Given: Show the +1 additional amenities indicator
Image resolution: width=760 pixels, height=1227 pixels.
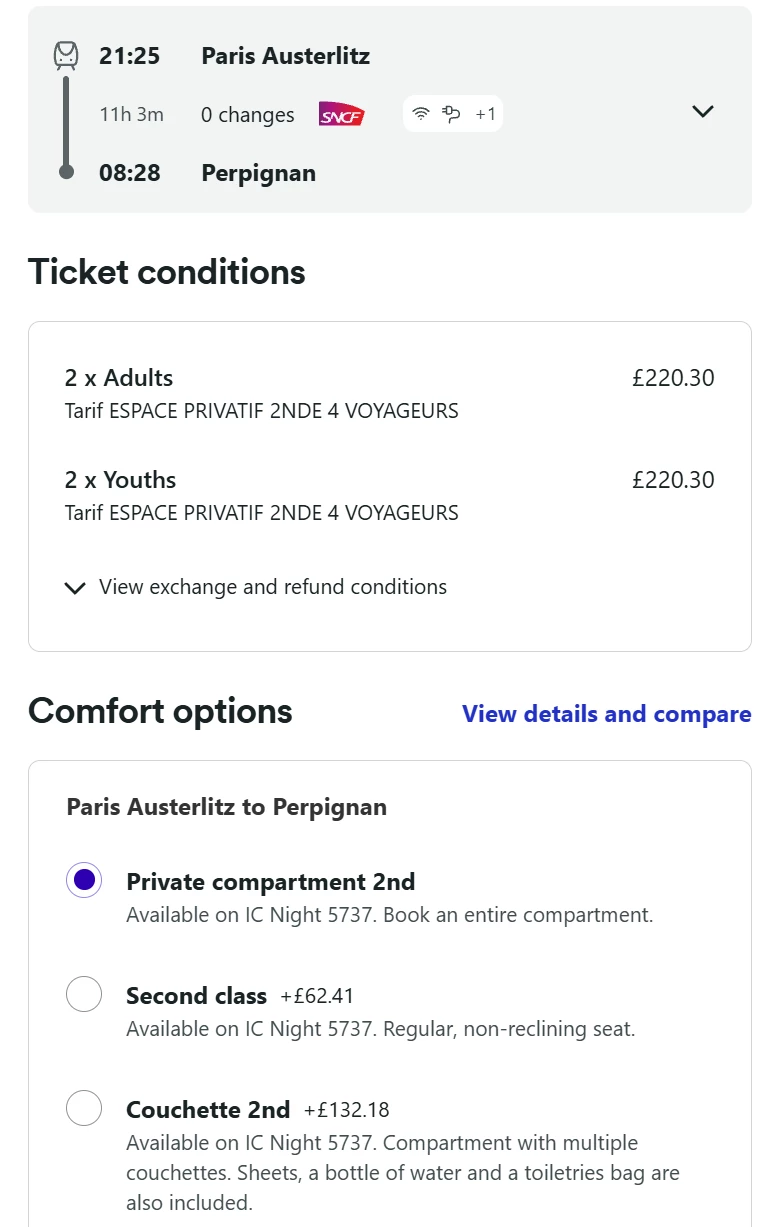Looking at the screenshot, I should click(x=485, y=114).
